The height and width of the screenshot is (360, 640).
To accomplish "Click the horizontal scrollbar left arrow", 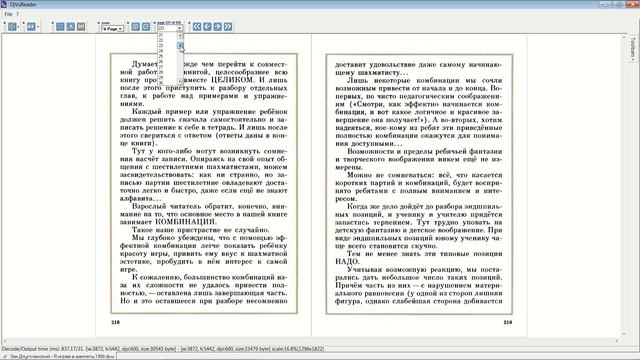I will pyautogui.click(x=4, y=341).
